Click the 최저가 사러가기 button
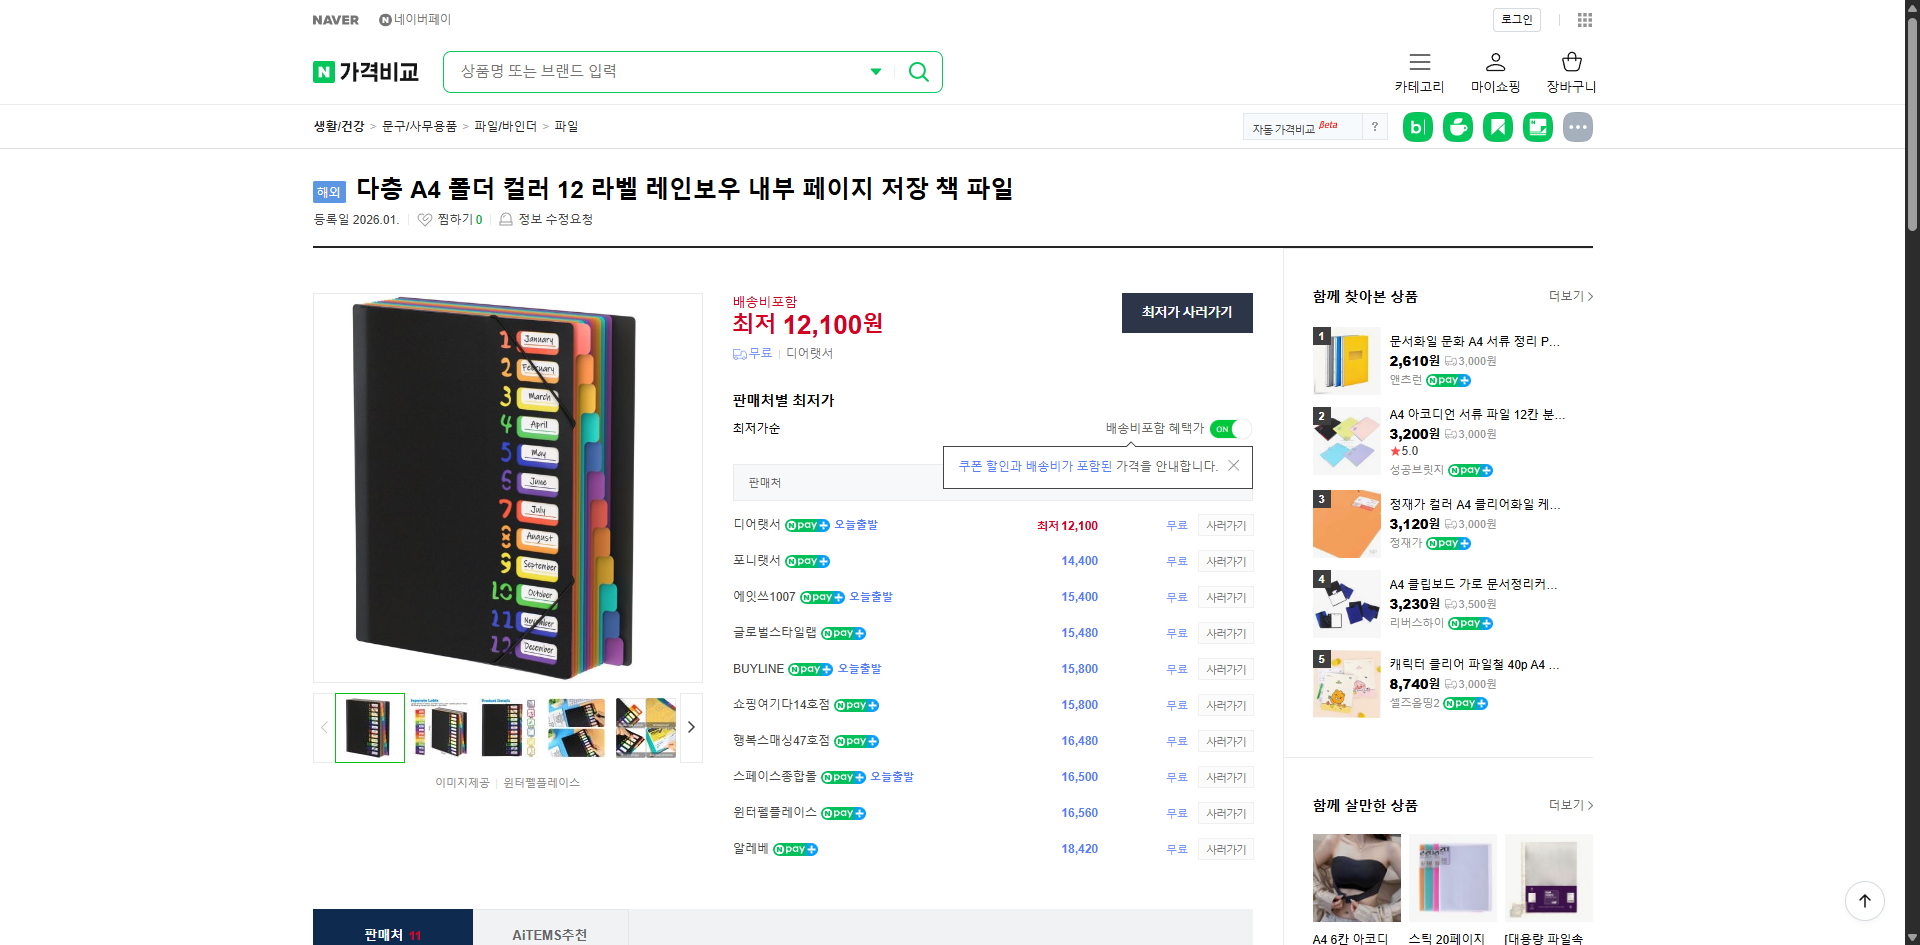The image size is (1920, 945). (x=1187, y=313)
